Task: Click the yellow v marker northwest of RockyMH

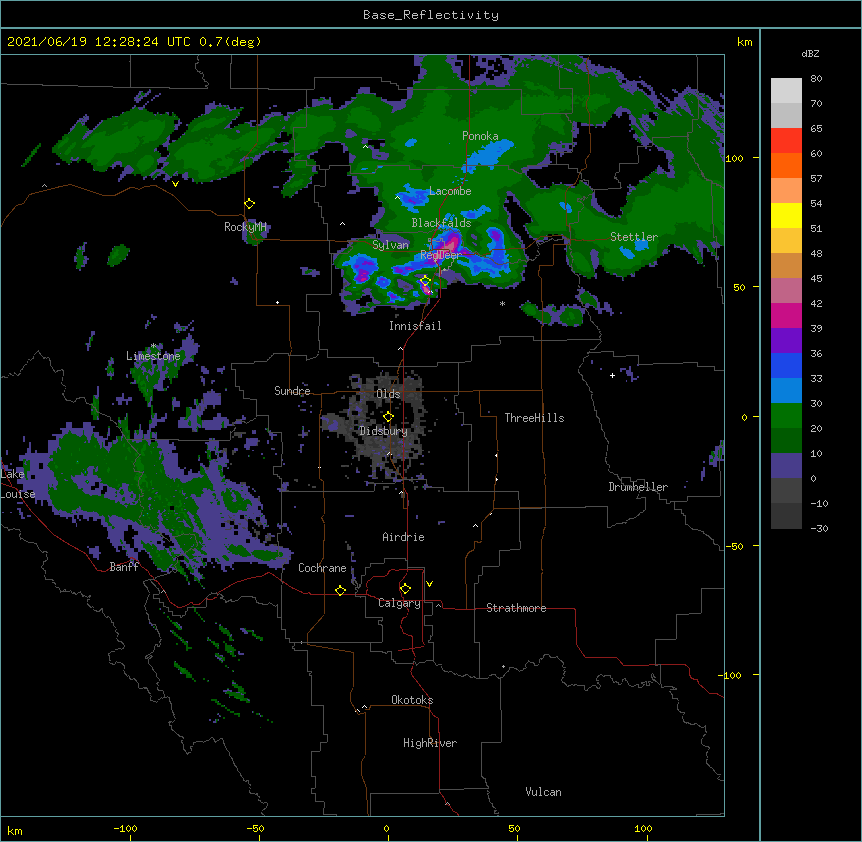Action: click(175, 184)
